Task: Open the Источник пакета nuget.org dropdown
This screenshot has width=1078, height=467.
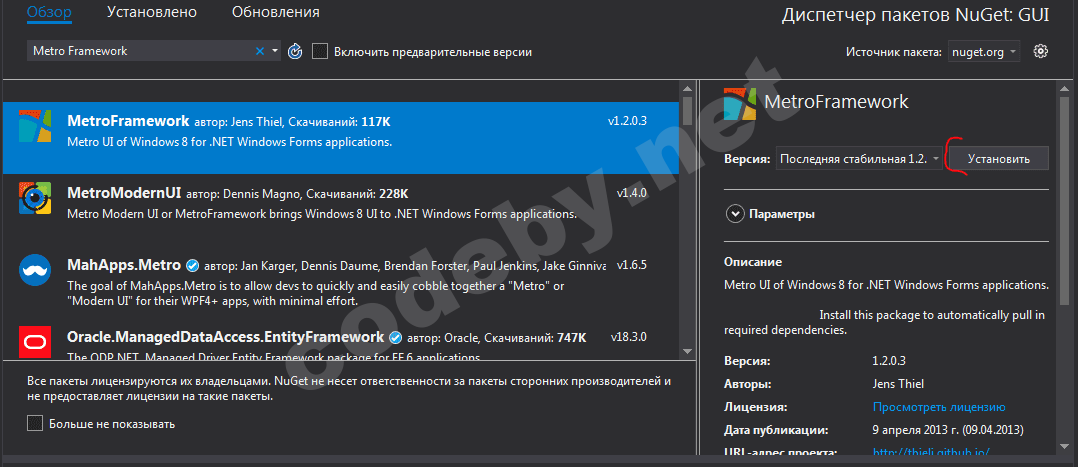Action: 984,52
